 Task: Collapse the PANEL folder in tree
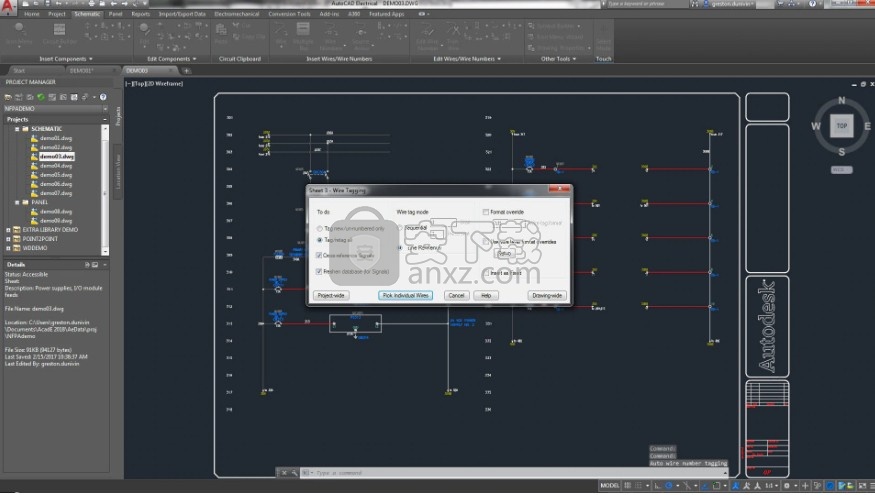coord(17,203)
